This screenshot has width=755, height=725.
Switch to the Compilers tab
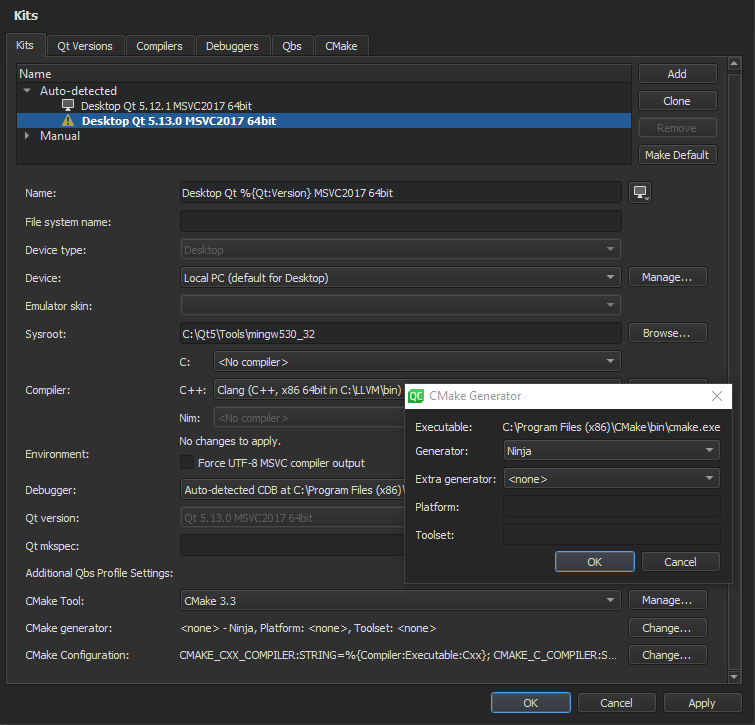pyautogui.click(x=160, y=46)
